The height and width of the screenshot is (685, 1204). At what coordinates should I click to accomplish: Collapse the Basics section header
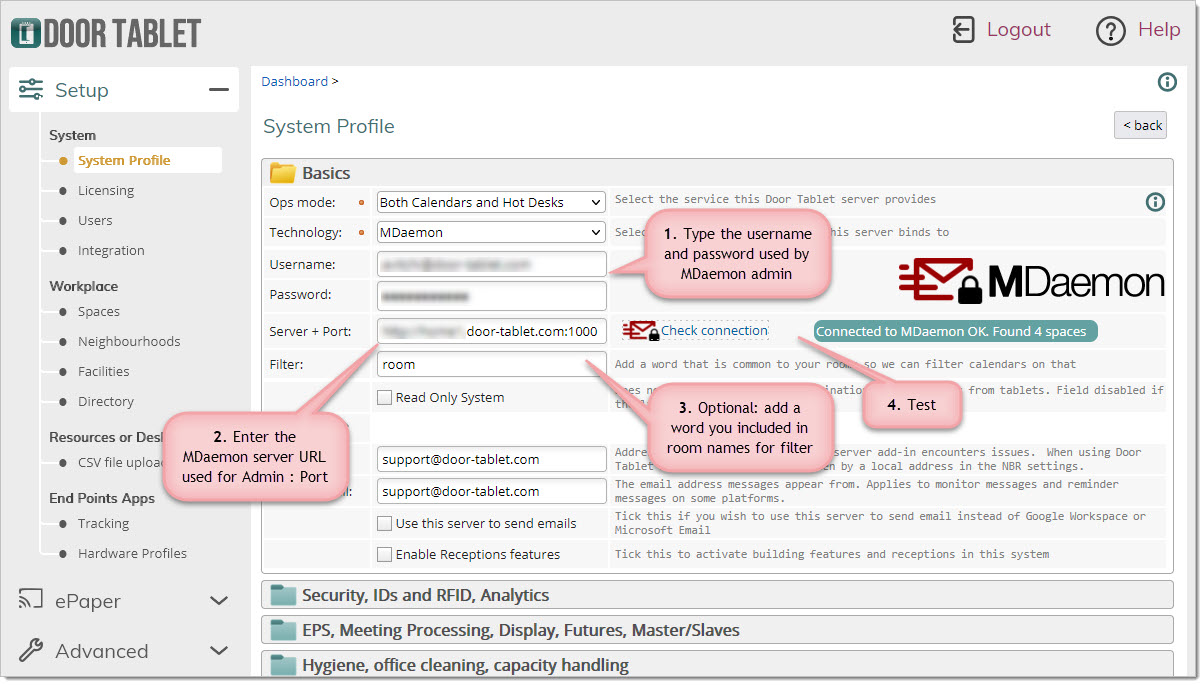(717, 173)
